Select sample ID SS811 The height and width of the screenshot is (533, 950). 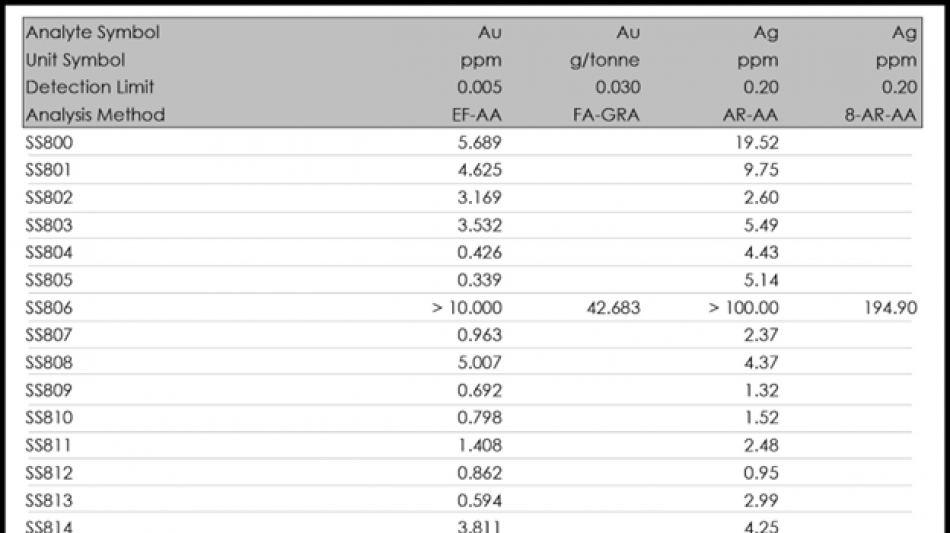(x=49, y=445)
